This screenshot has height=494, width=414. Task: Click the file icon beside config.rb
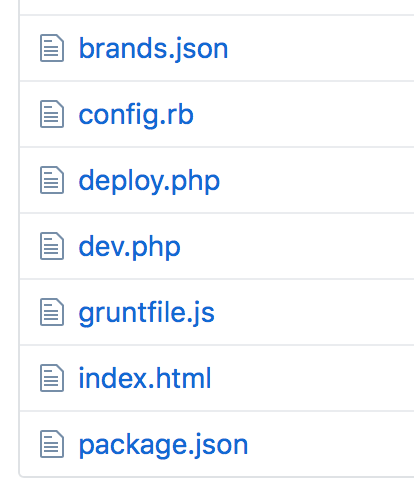(x=52, y=114)
